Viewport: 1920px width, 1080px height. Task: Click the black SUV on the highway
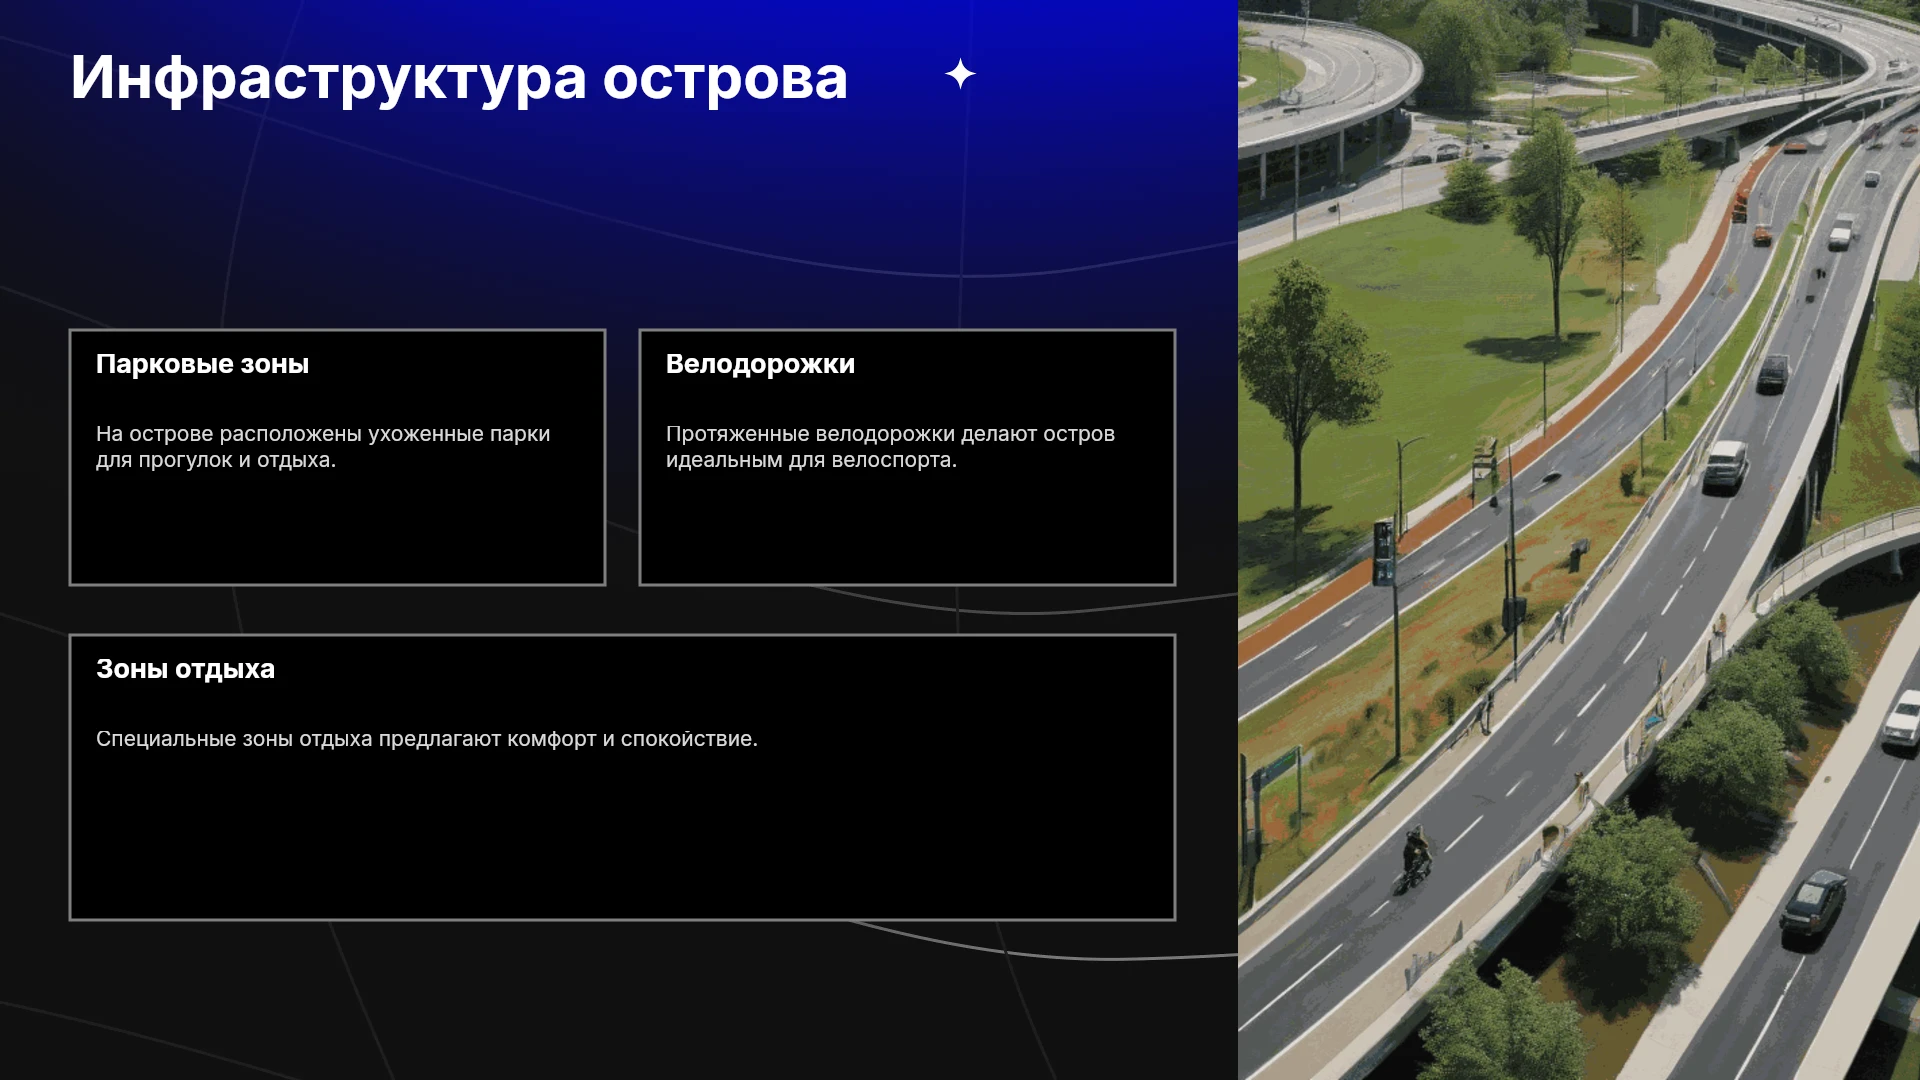[1773, 373]
